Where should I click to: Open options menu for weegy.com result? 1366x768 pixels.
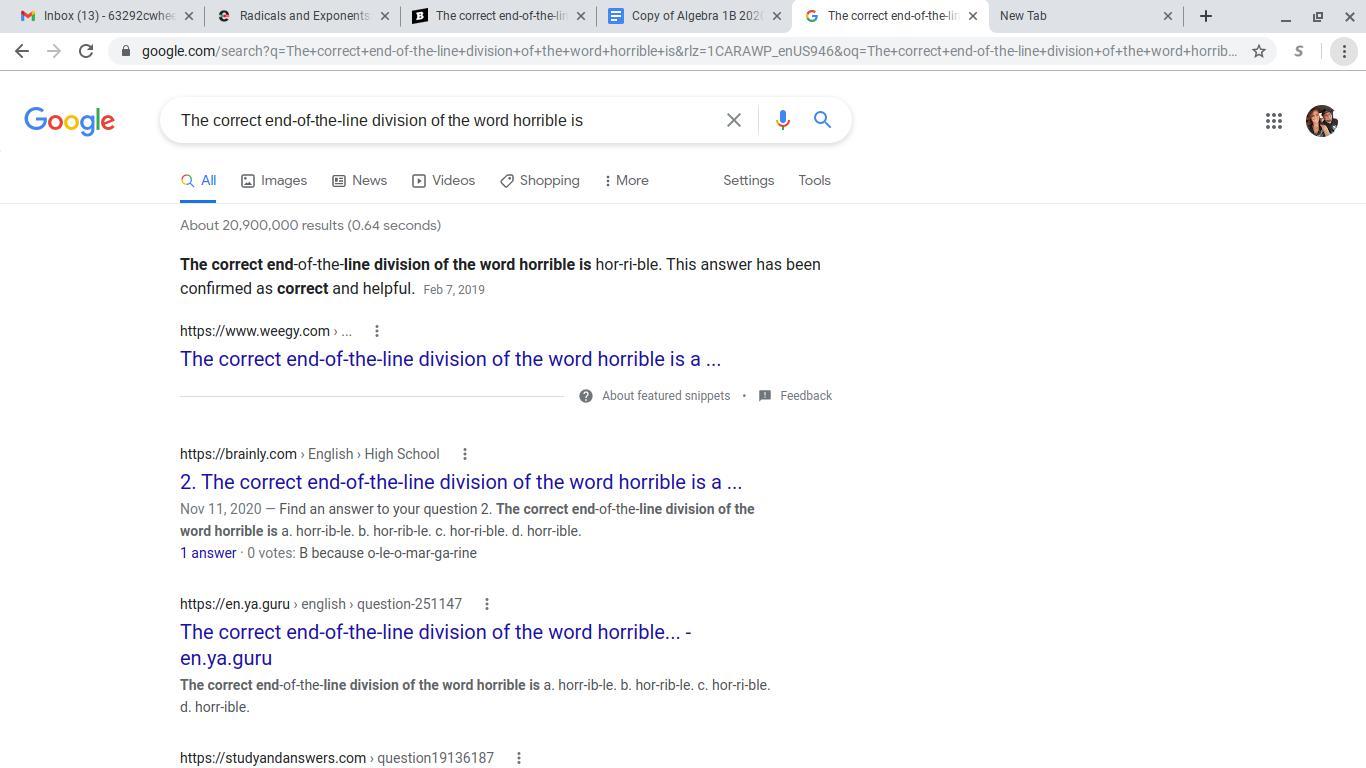point(377,331)
